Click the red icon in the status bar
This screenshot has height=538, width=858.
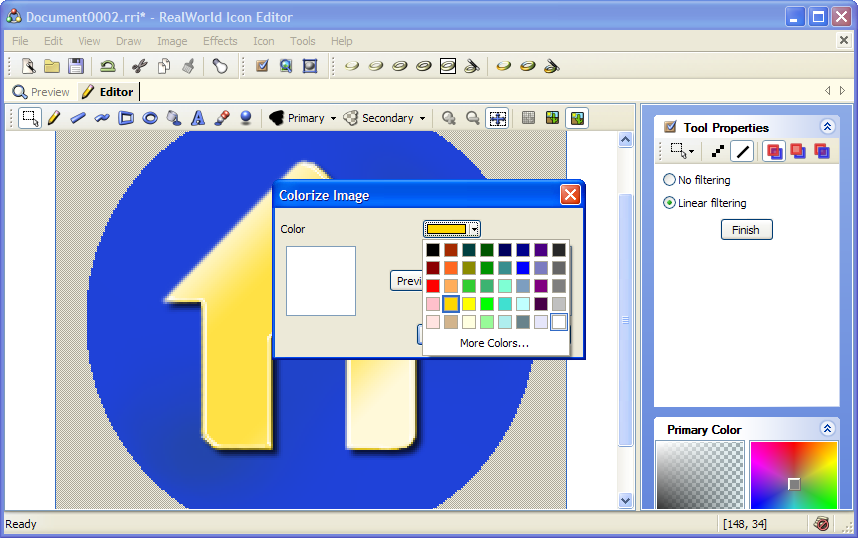click(x=821, y=523)
